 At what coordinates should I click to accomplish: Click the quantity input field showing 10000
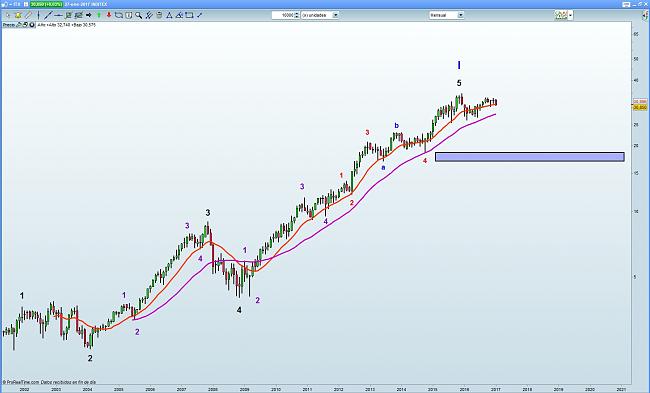tap(283, 15)
